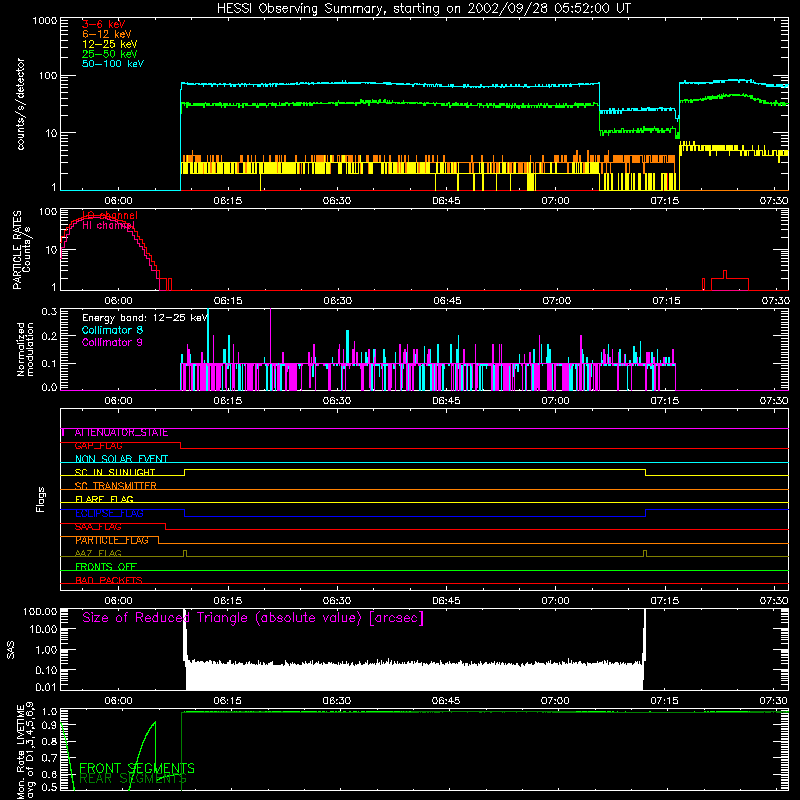Click the '0.7' tick on the livetime axis

[49, 758]
